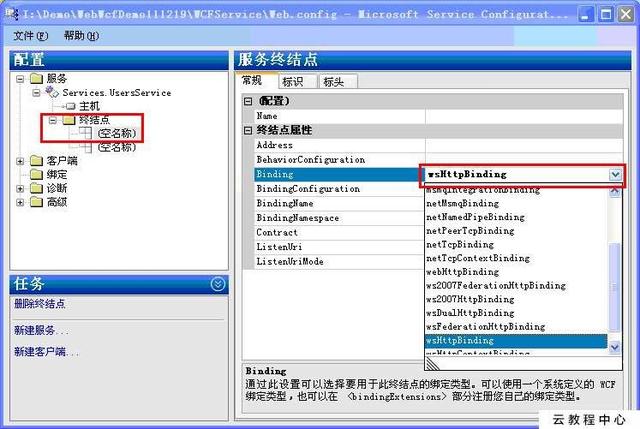Click the 终结点 folder icon

coord(69,120)
